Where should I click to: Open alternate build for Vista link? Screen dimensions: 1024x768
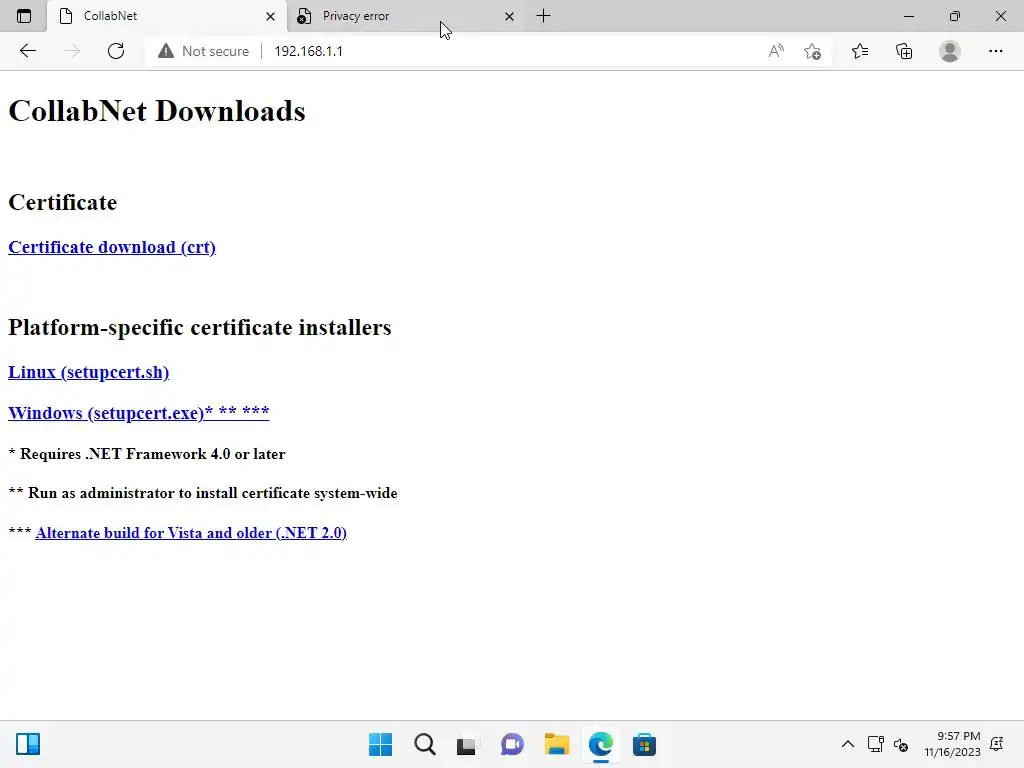191,533
